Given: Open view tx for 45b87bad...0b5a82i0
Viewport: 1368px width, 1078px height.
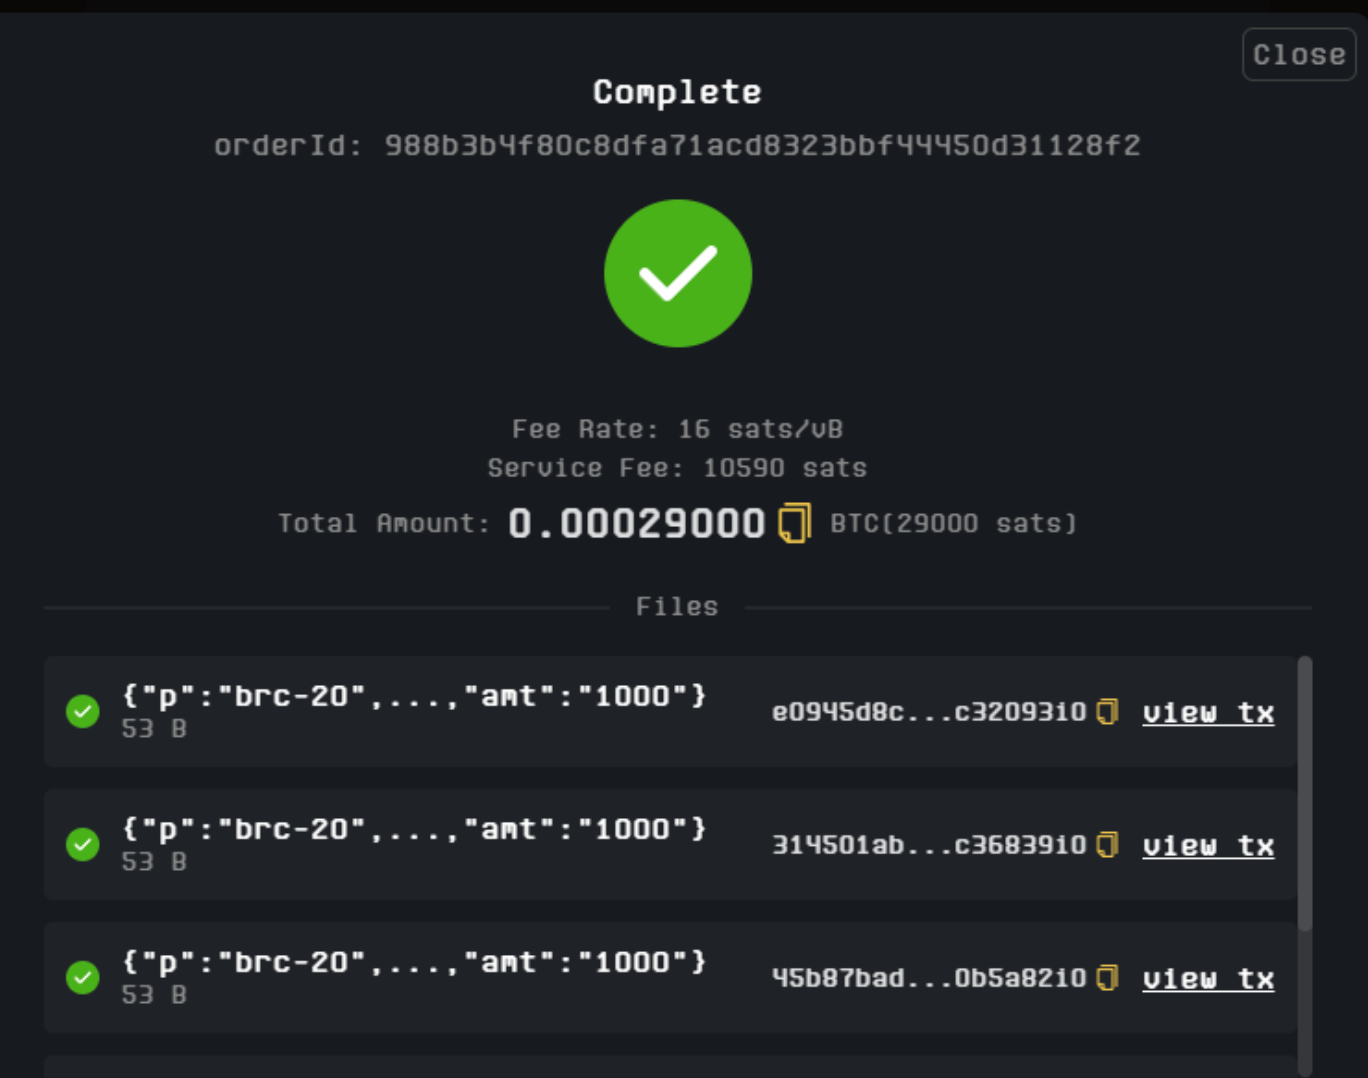Looking at the screenshot, I should click(x=1208, y=978).
